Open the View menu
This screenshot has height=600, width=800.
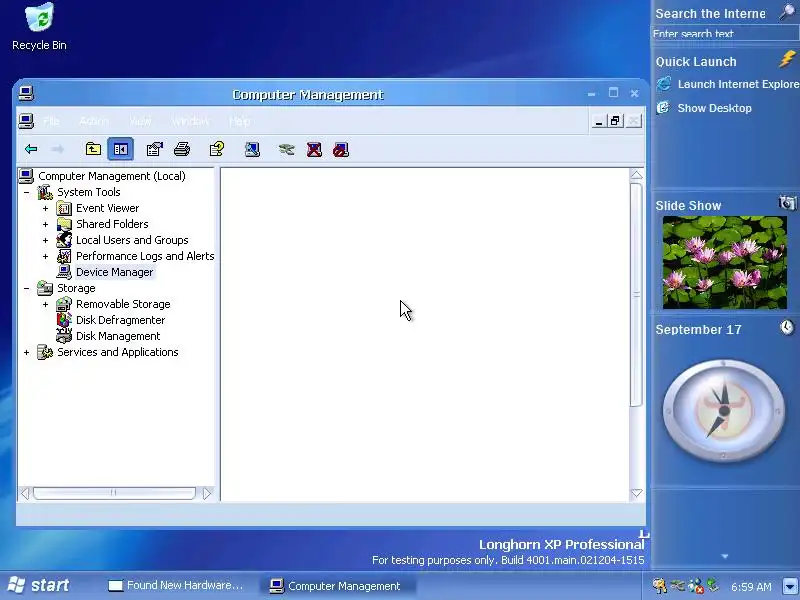pyautogui.click(x=140, y=121)
